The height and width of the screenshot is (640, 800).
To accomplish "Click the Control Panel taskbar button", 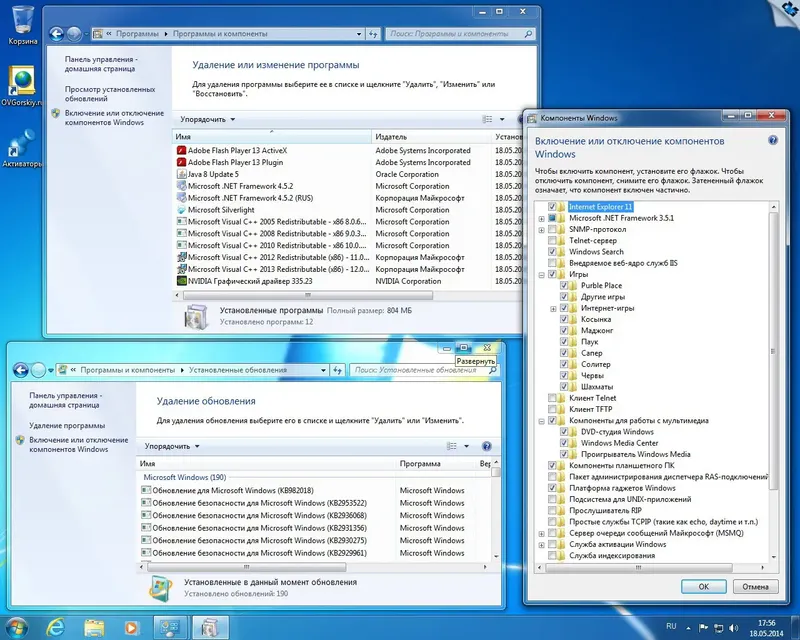I will pyautogui.click(x=170, y=627).
